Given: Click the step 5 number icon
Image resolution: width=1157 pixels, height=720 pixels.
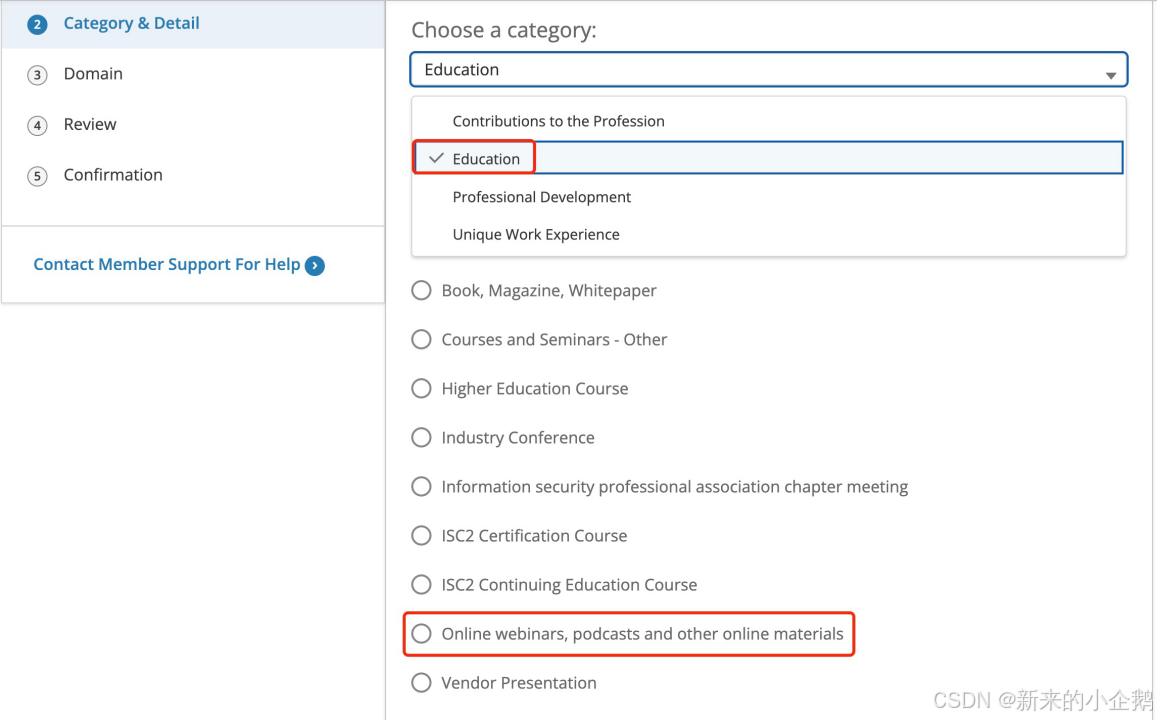Looking at the screenshot, I should [x=37, y=176].
